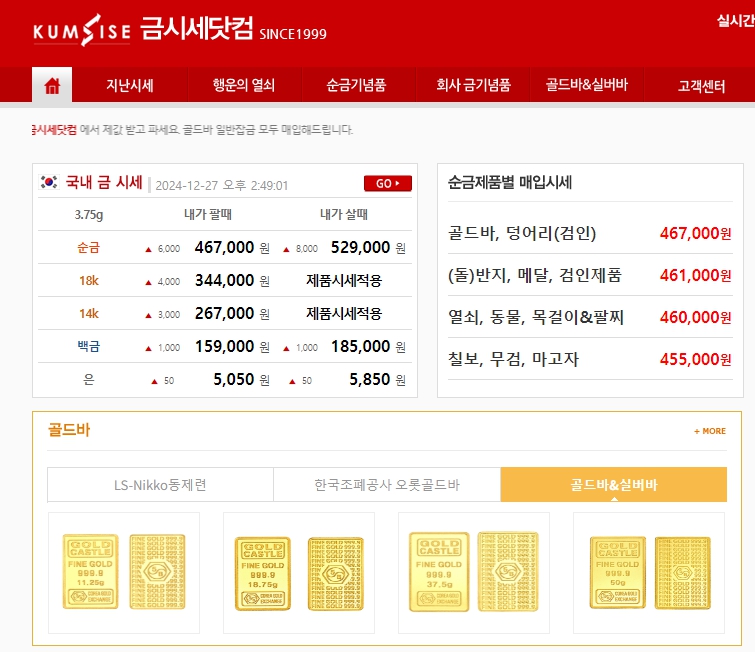Click the Korean flag icon beside 국내 금 시세
This screenshot has width=755, height=652.
pos(49,183)
